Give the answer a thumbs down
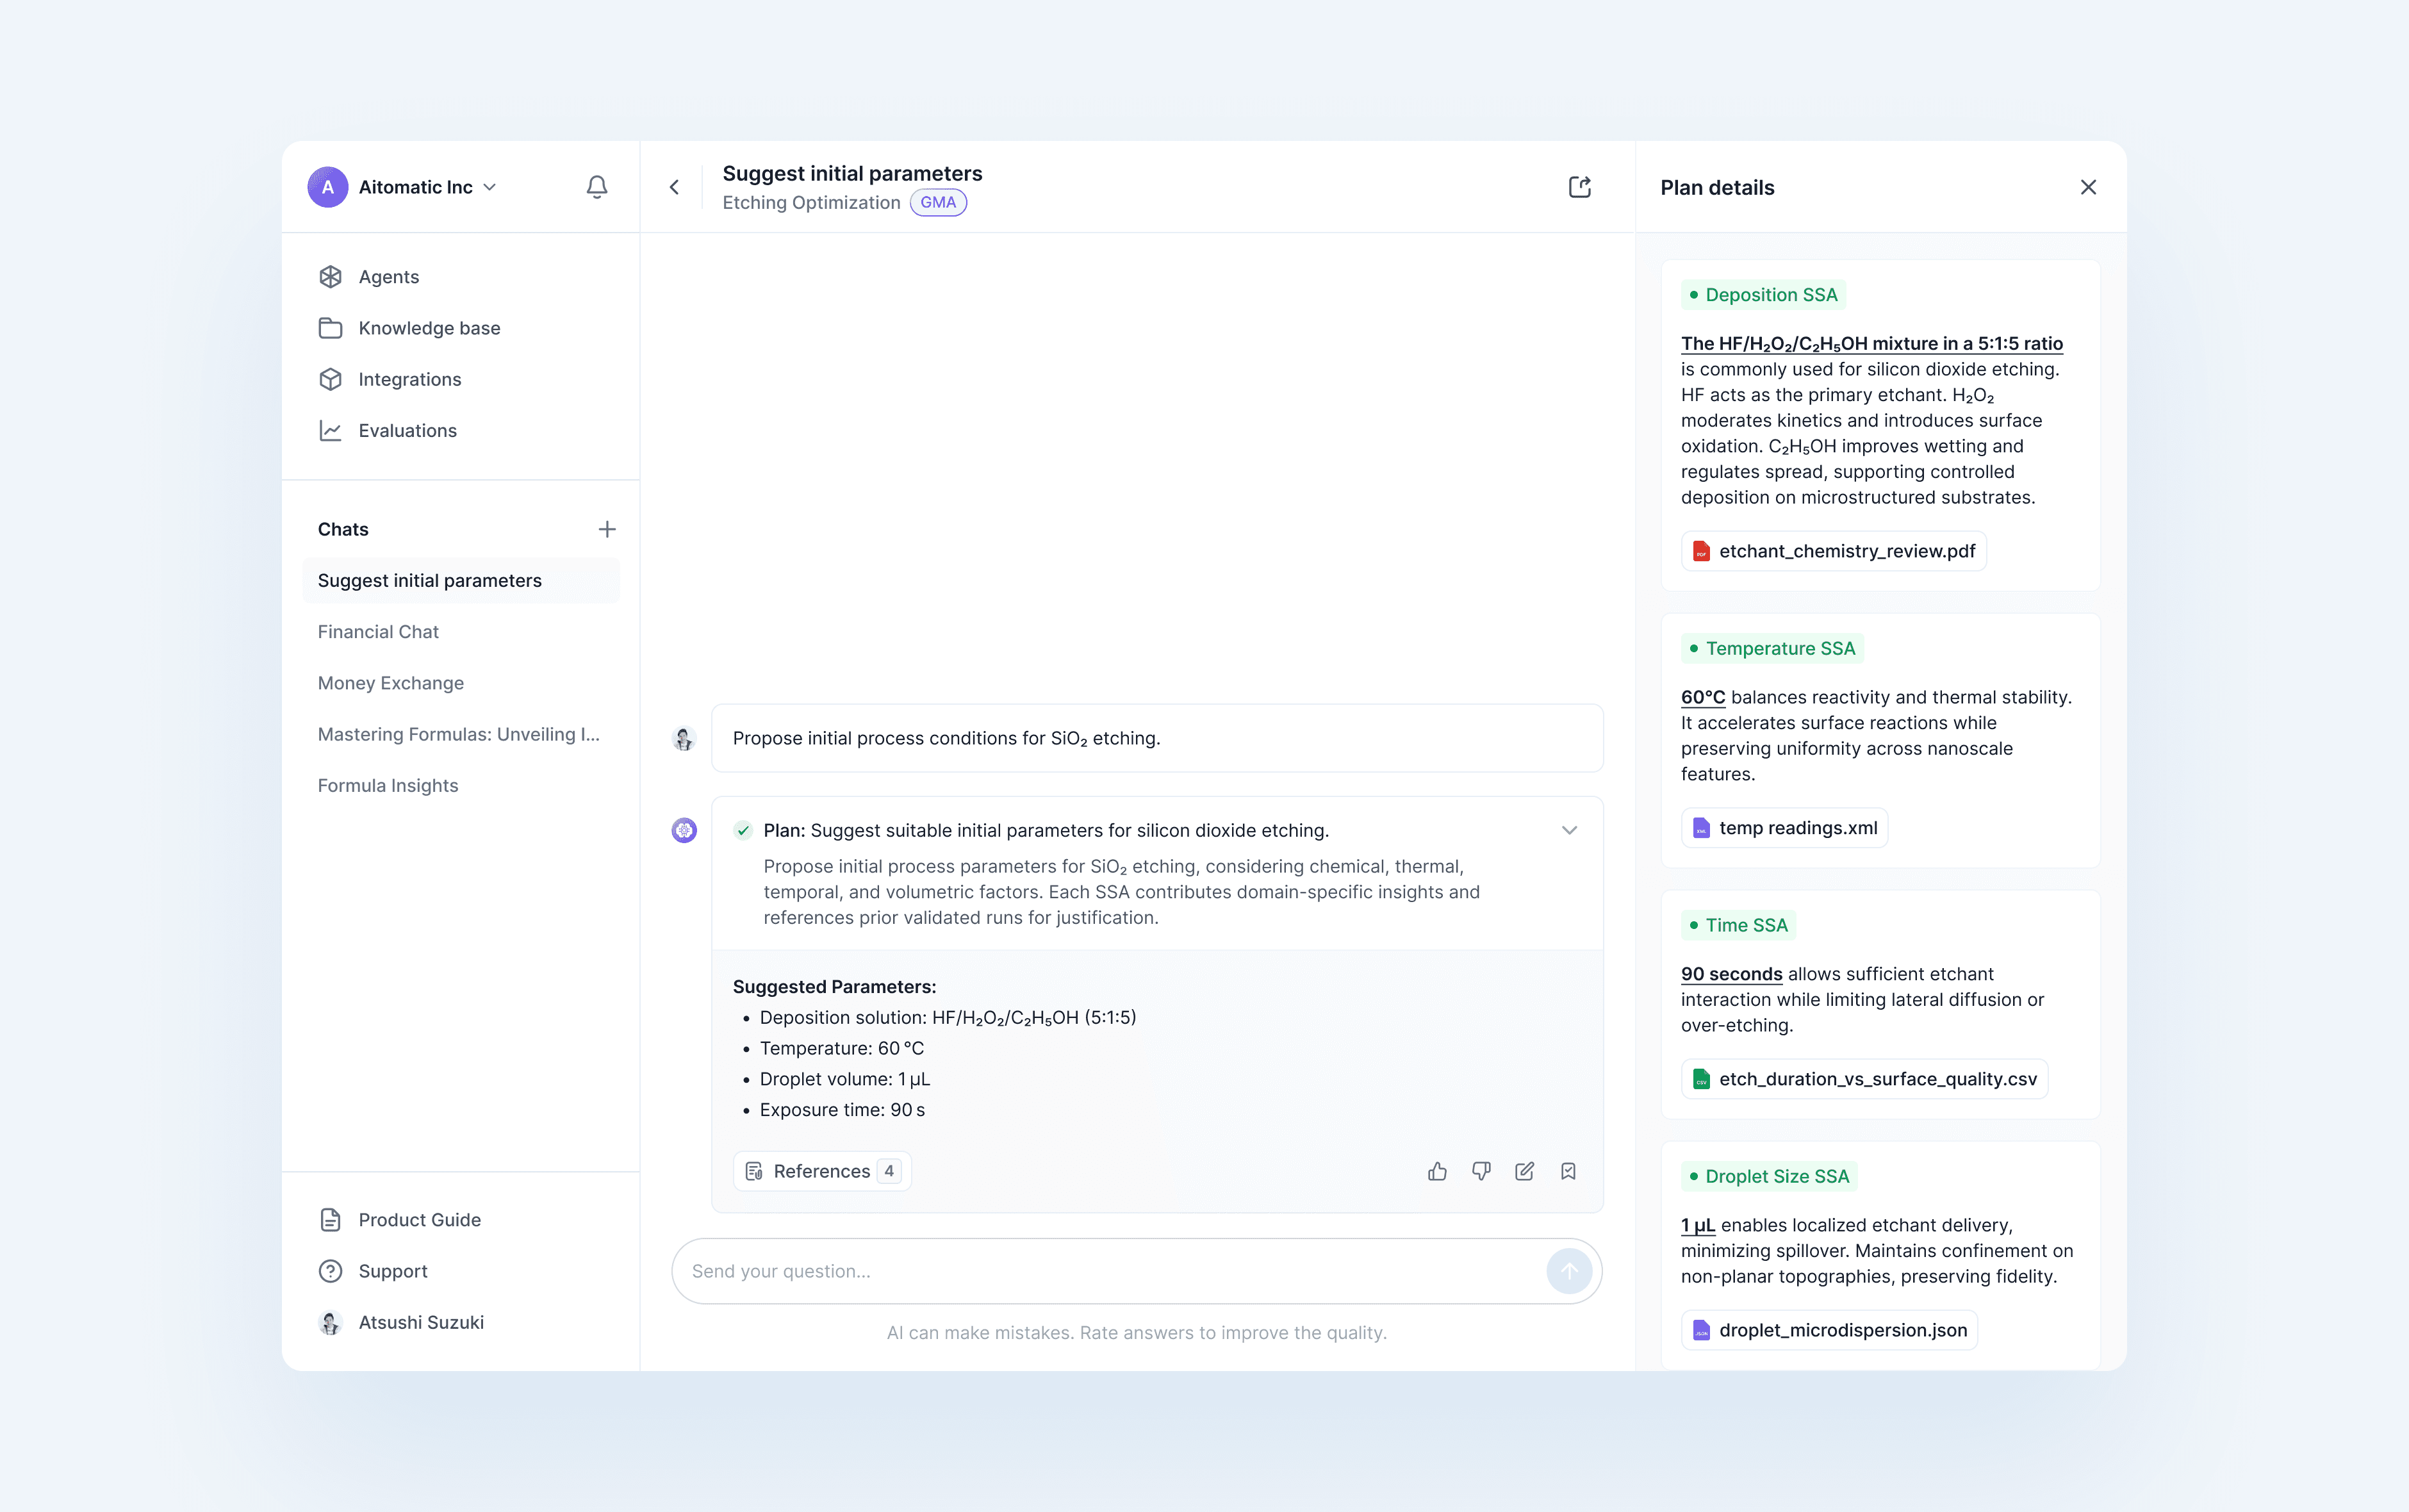Viewport: 2409px width, 1512px height. [x=1481, y=1171]
